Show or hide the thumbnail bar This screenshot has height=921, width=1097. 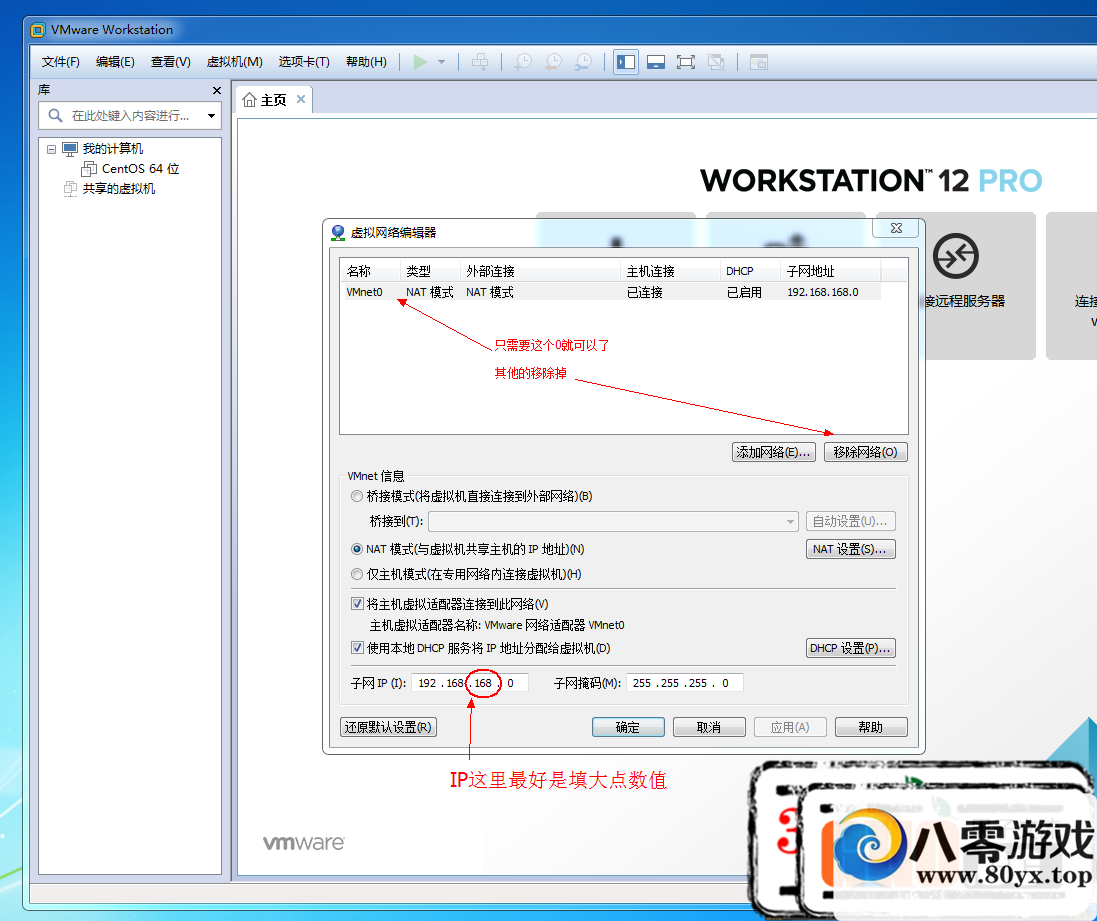[656, 61]
